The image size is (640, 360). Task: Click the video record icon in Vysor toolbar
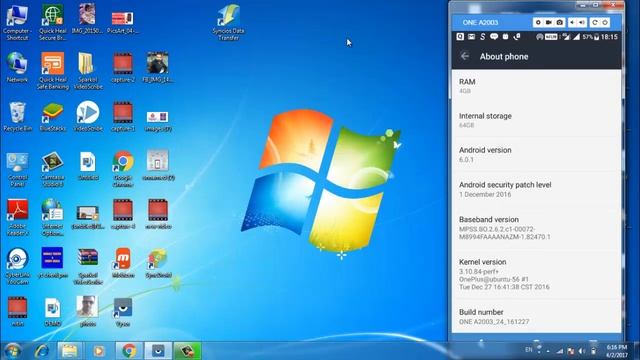(x=549, y=22)
